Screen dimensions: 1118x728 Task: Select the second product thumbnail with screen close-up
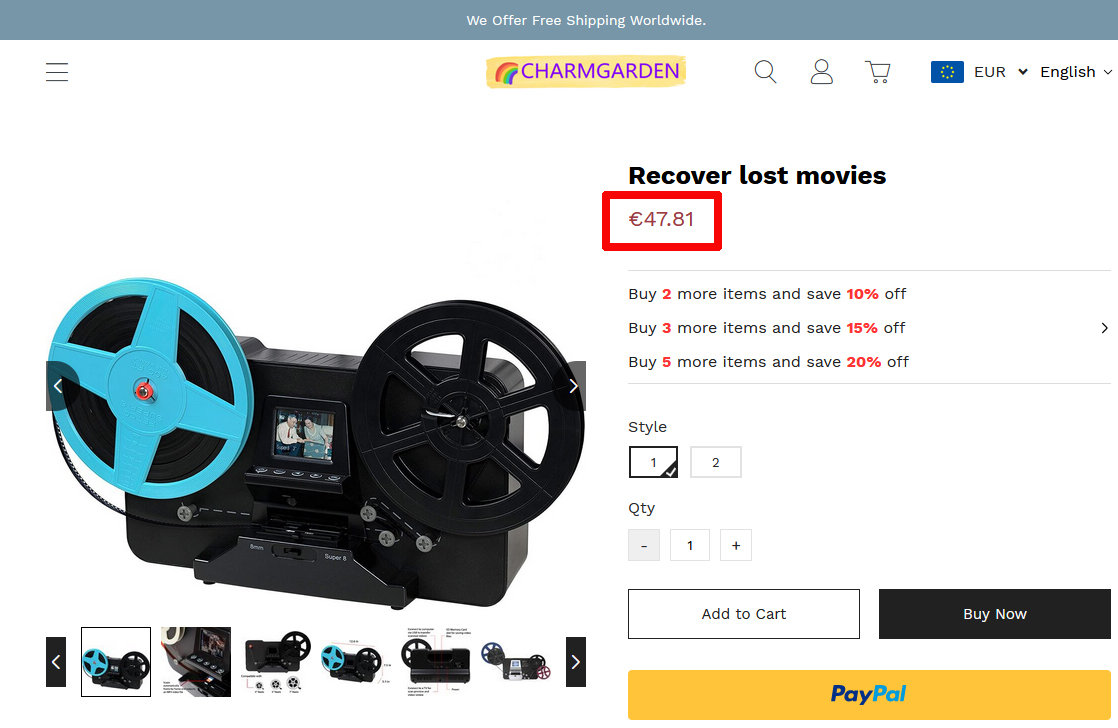(x=196, y=662)
